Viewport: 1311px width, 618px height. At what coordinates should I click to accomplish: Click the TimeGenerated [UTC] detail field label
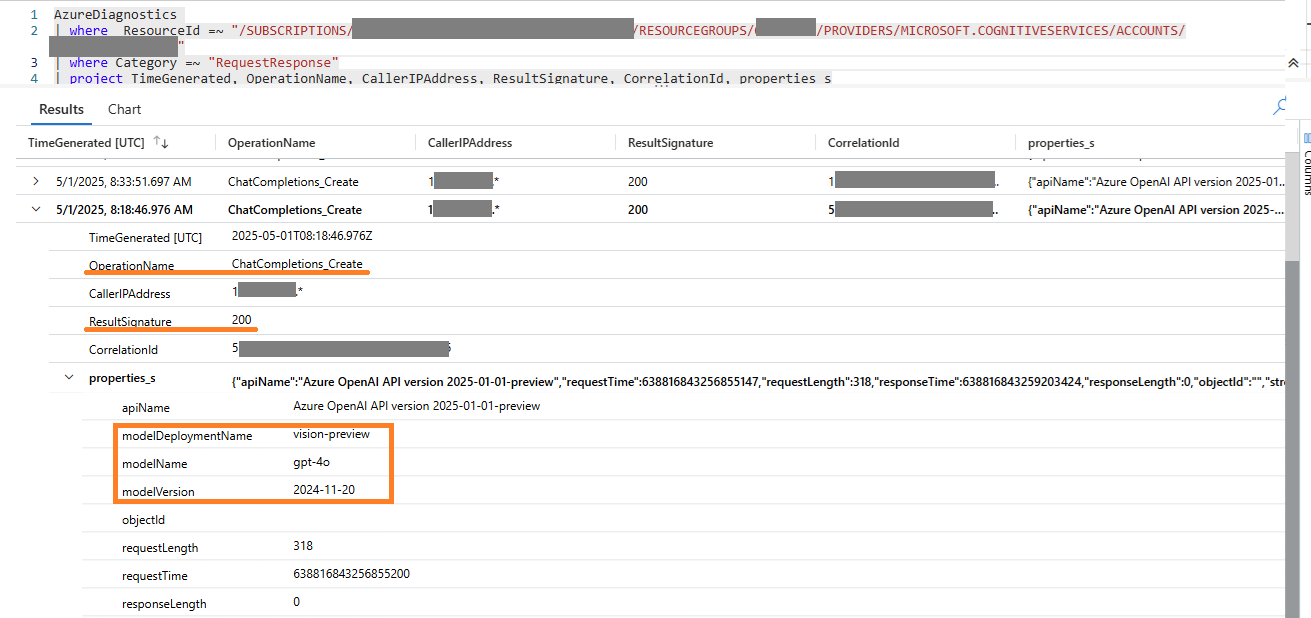(145, 238)
